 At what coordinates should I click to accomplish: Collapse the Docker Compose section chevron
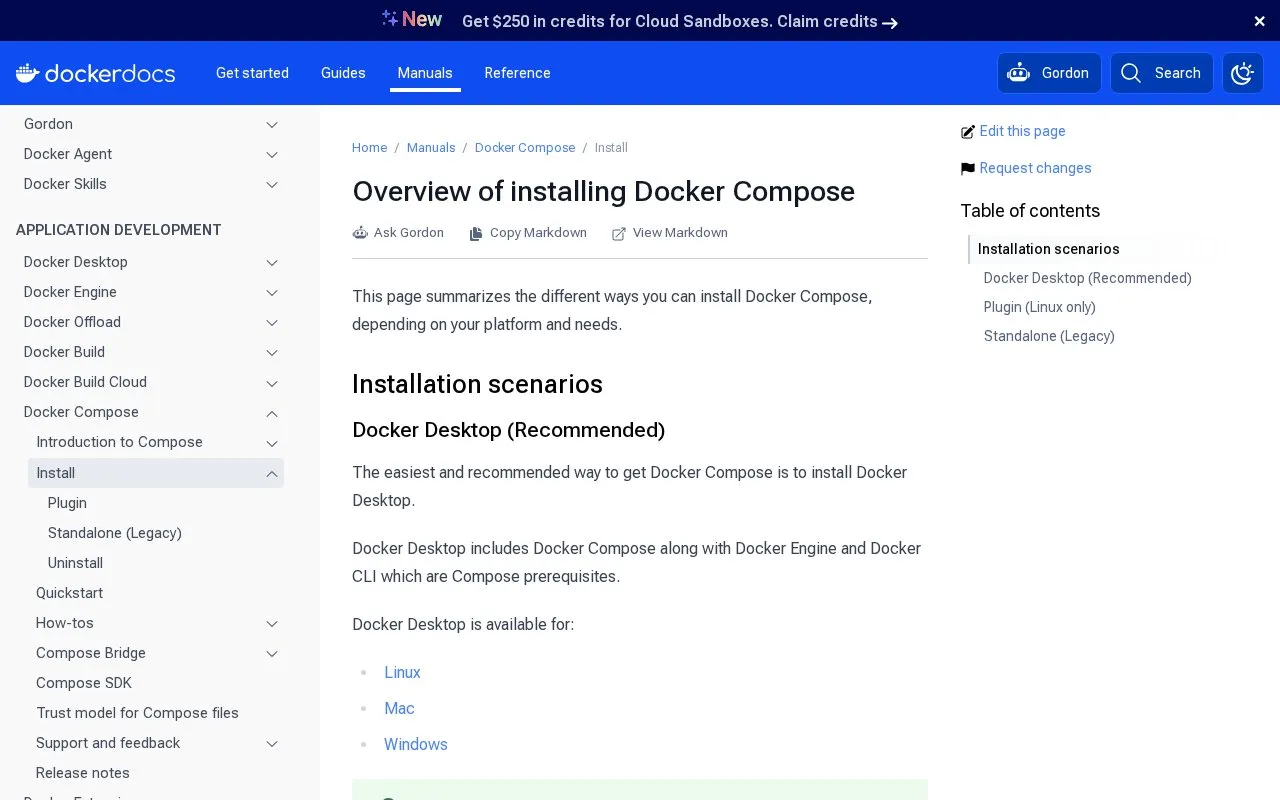(x=272, y=413)
